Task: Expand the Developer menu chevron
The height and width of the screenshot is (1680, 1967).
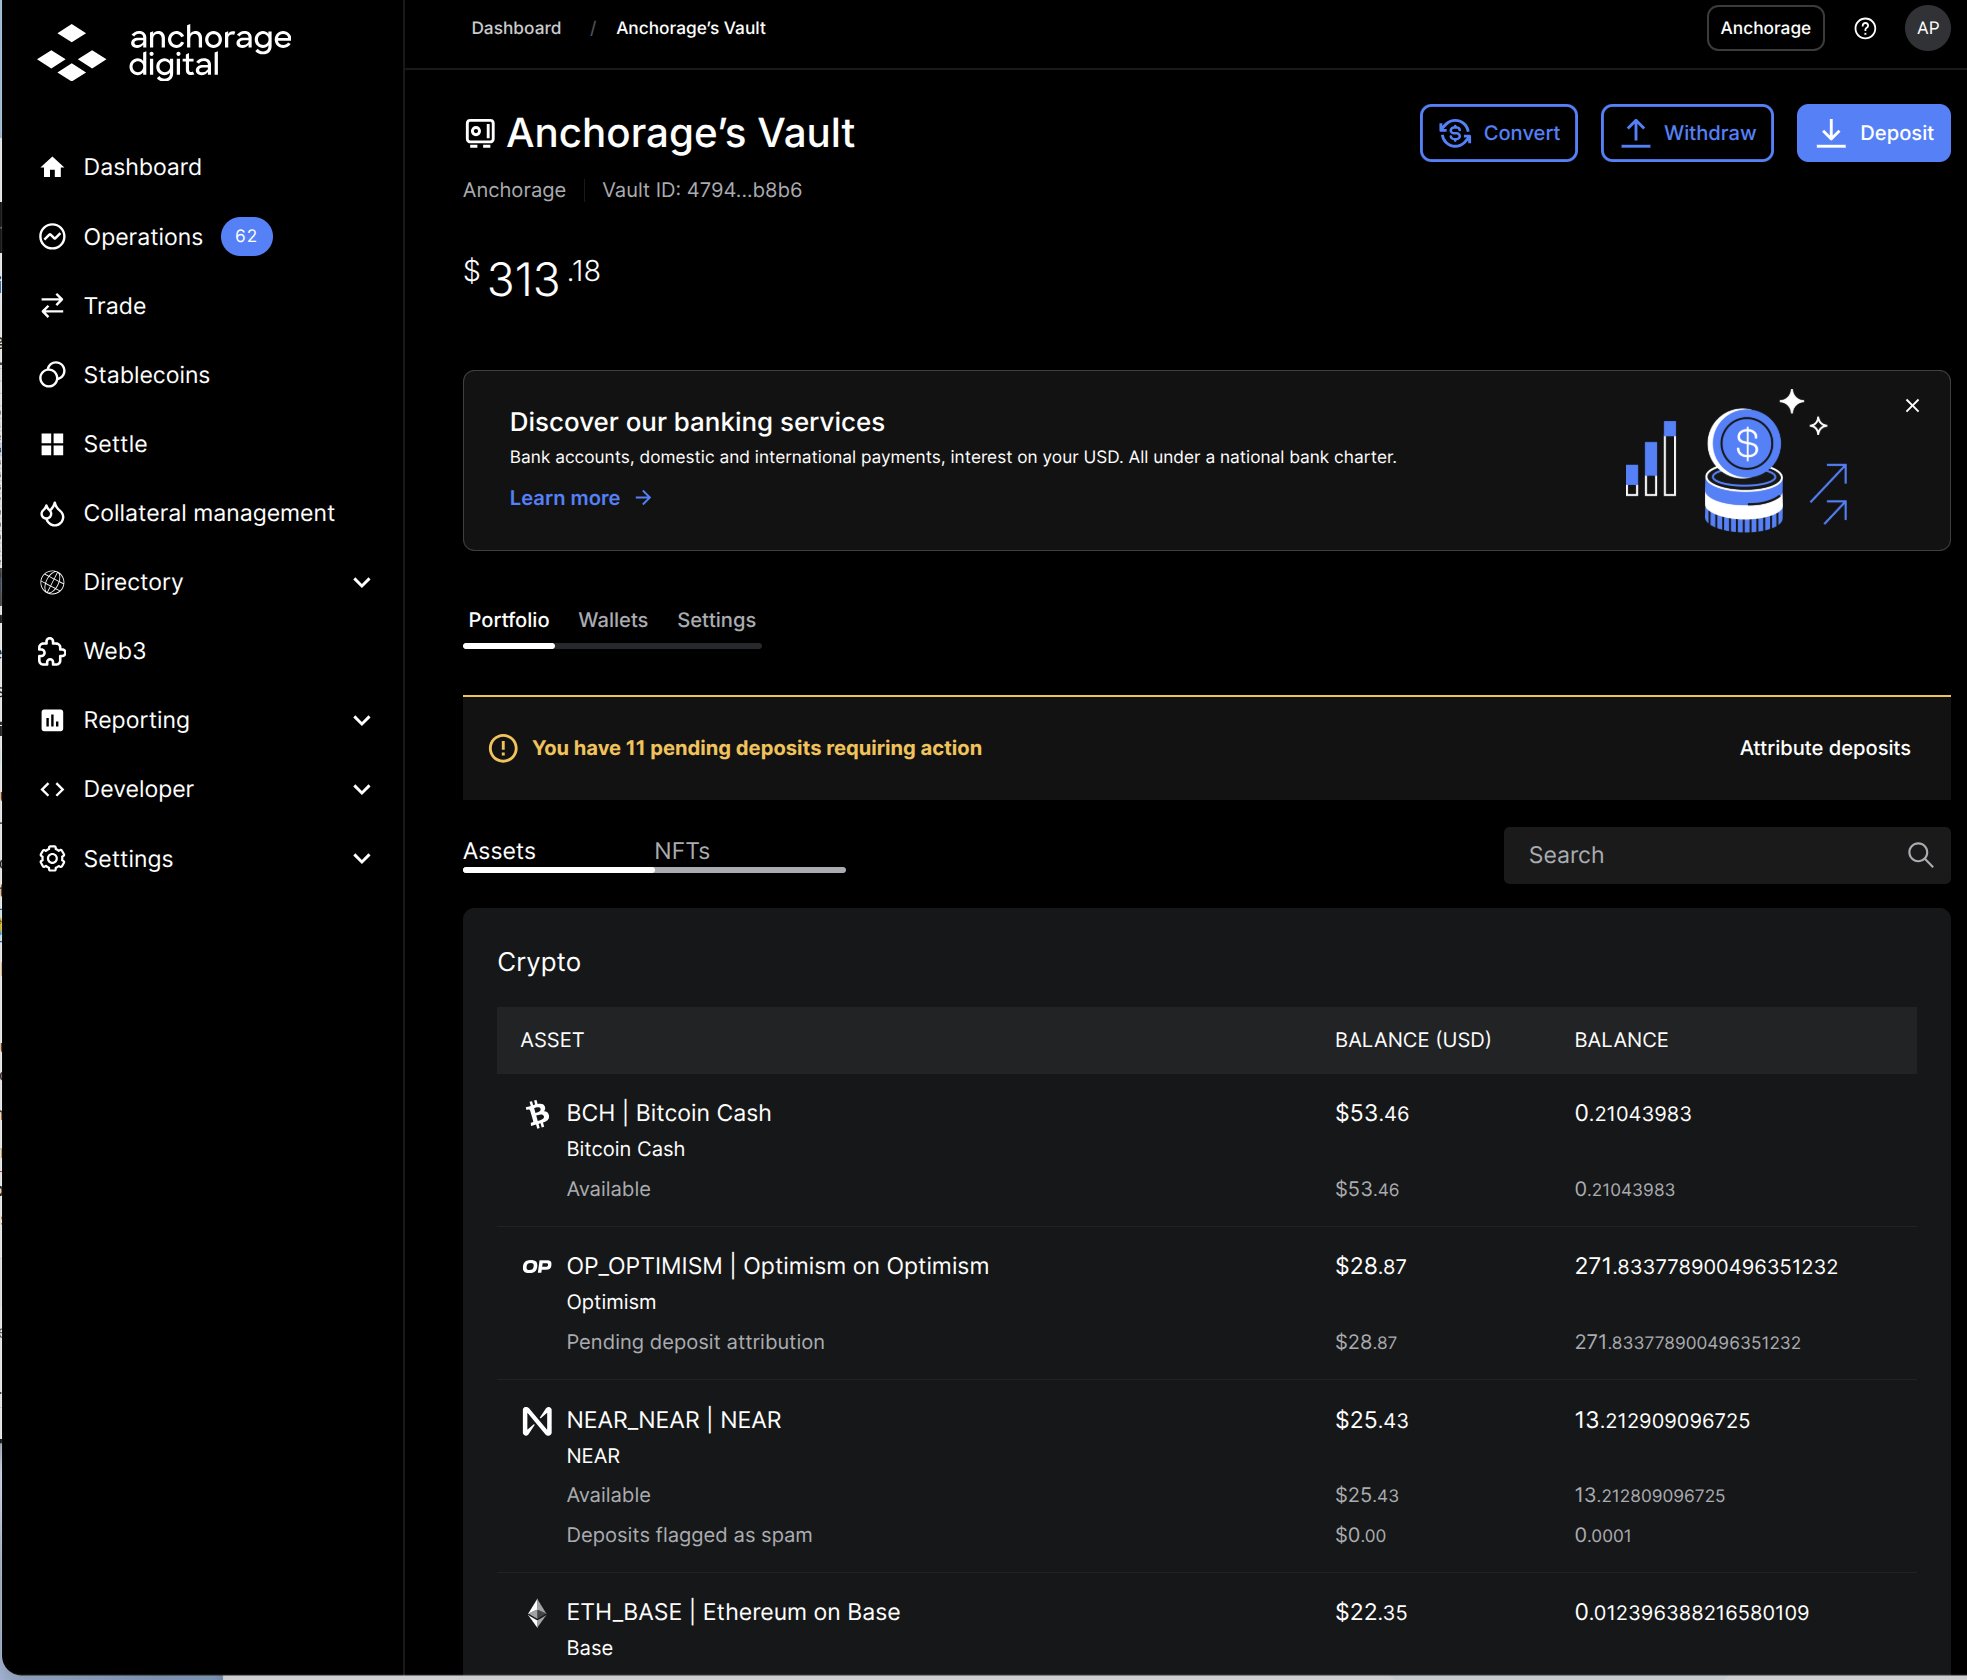Action: click(362, 789)
